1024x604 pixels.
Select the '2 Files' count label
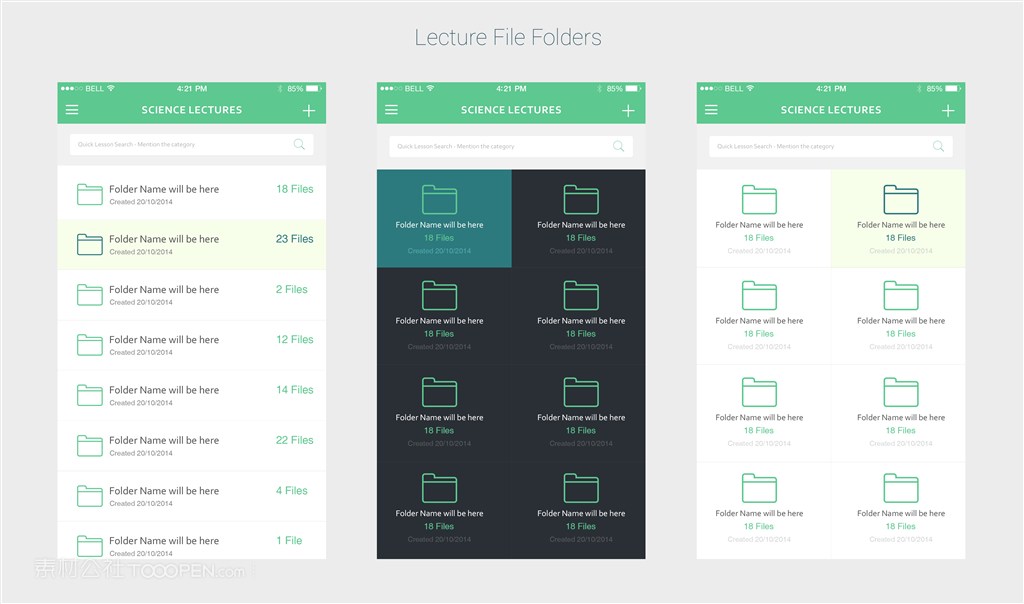(291, 289)
